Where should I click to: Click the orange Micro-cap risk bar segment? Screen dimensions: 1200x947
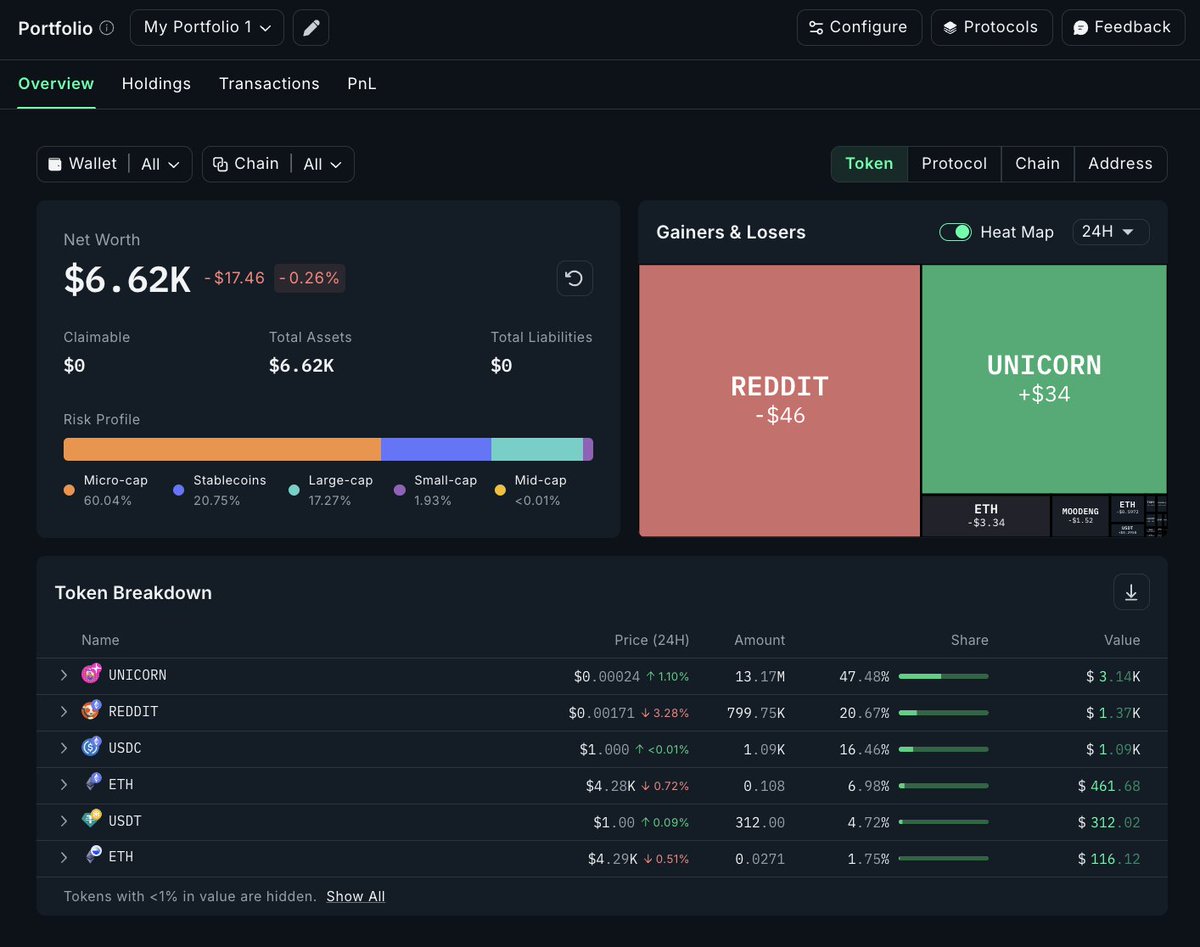tap(222, 449)
